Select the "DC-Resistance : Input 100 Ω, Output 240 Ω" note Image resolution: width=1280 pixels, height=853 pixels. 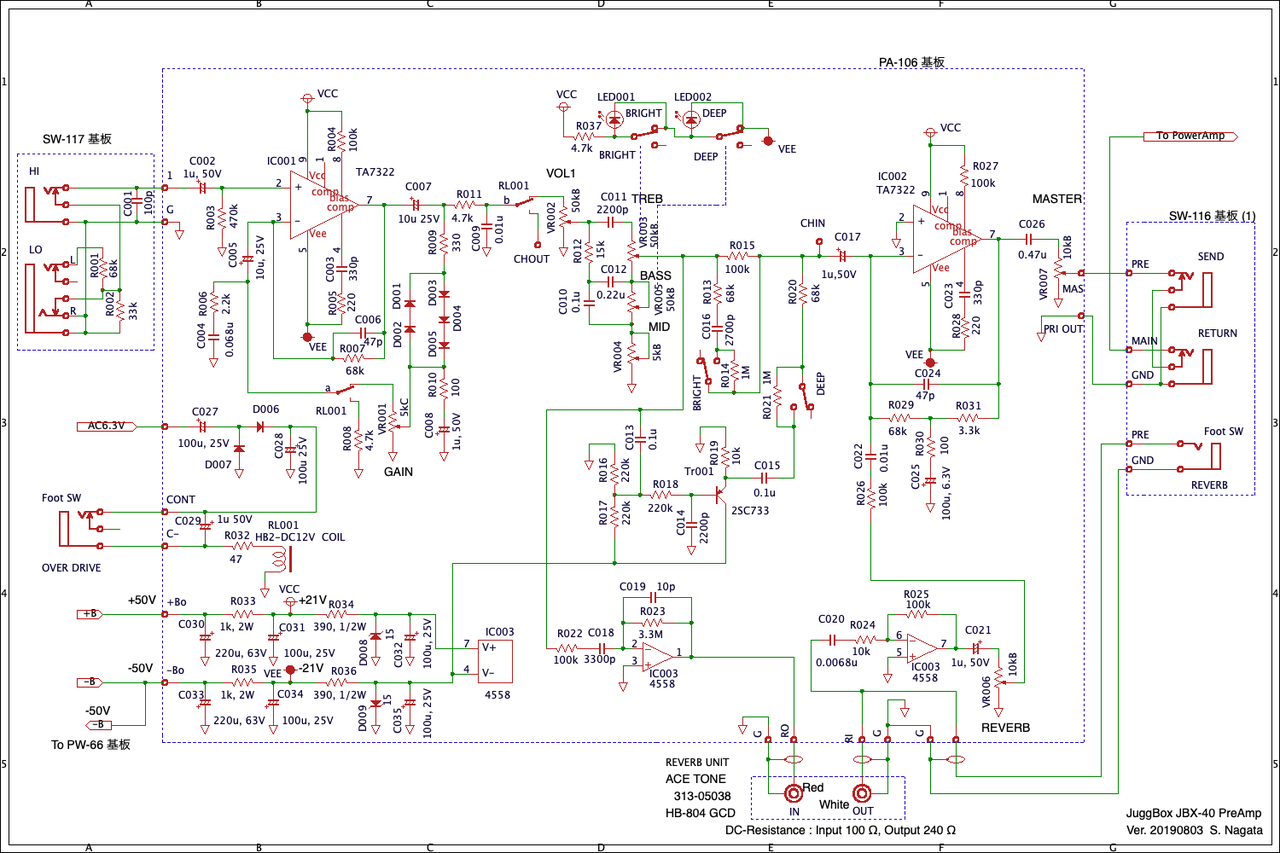click(x=840, y=831)
